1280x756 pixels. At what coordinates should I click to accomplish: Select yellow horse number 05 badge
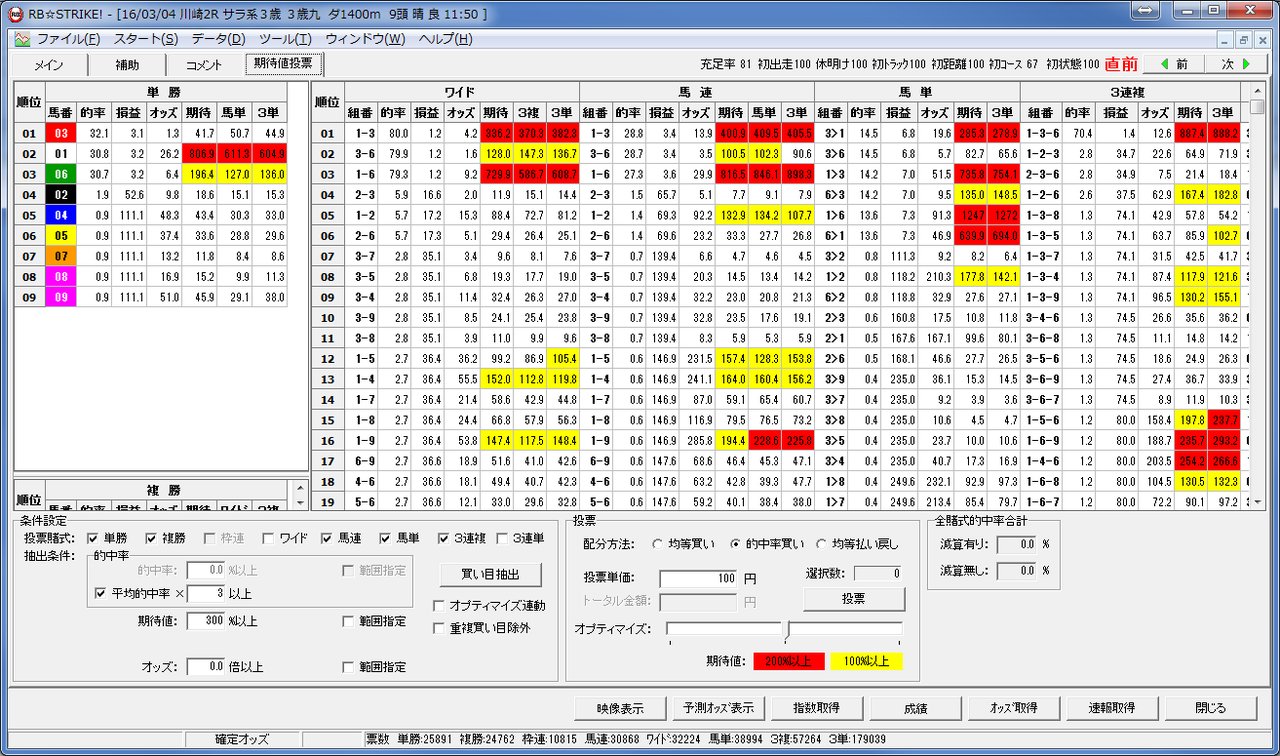(60, 235)
